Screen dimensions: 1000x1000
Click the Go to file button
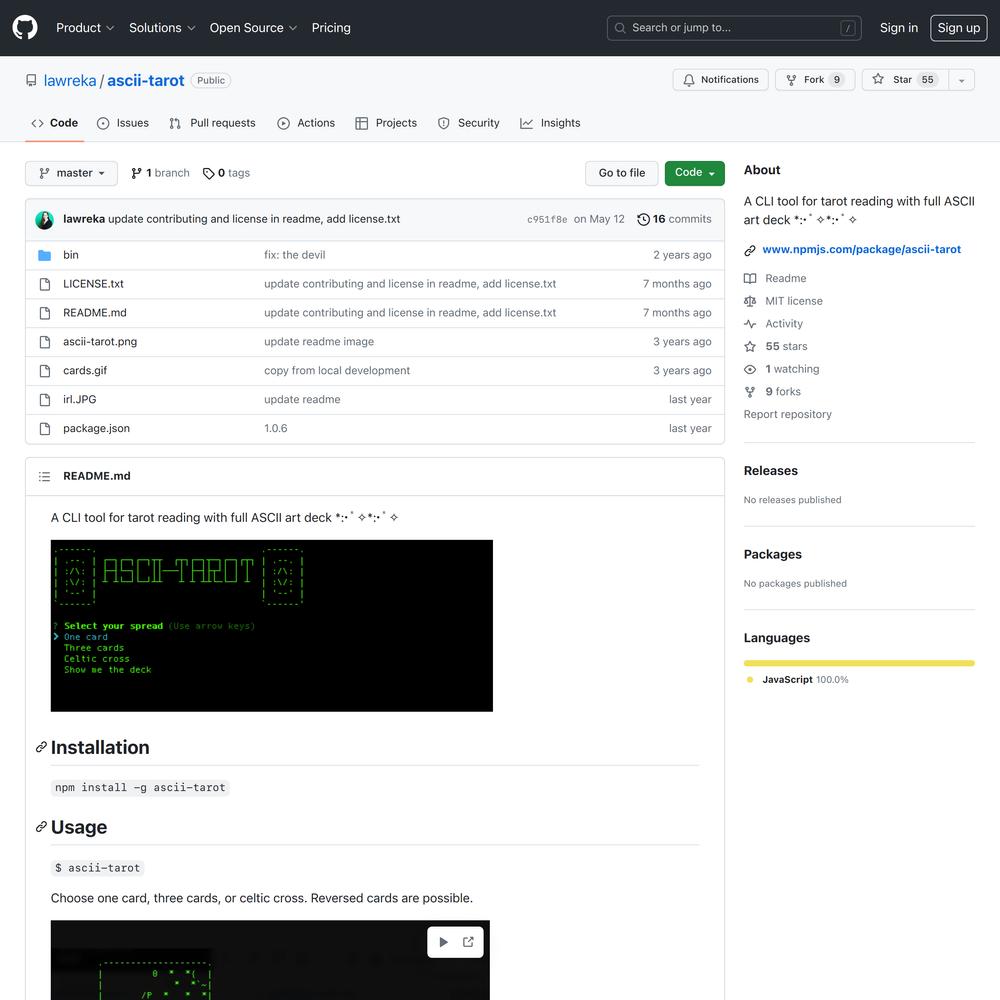click(x=622, y=173)
